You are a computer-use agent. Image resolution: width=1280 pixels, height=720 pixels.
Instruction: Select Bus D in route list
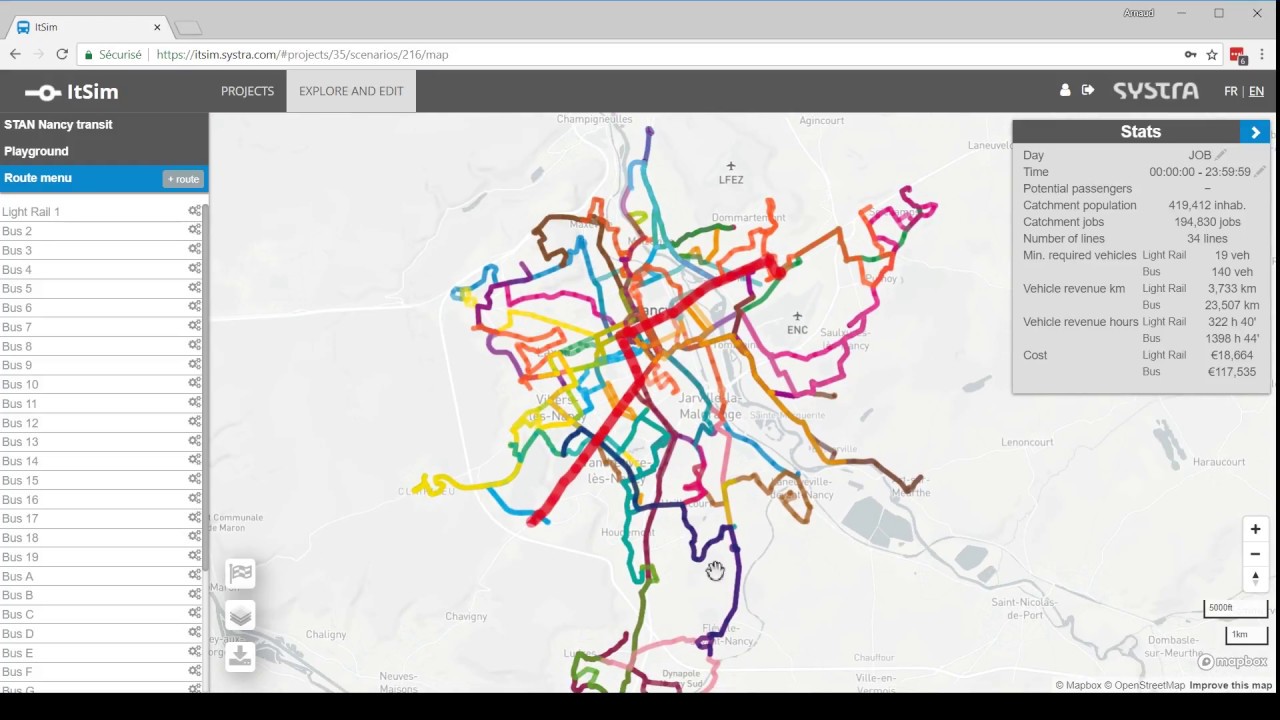100,633
